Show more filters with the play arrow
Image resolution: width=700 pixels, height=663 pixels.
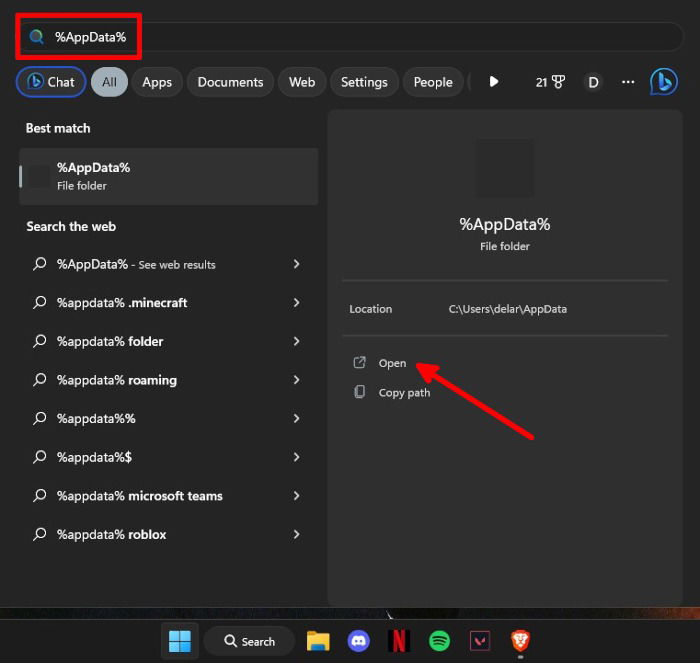(x=494, y=82)
